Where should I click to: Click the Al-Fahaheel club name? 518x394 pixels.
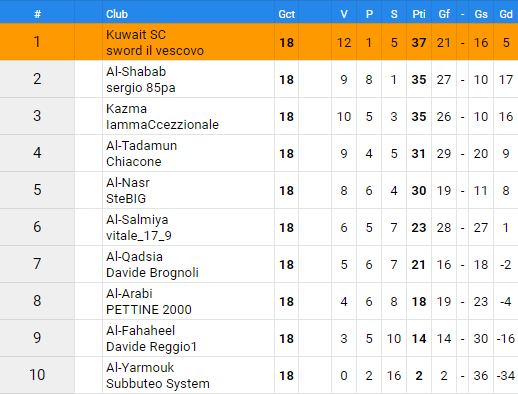tap(140, 331)
